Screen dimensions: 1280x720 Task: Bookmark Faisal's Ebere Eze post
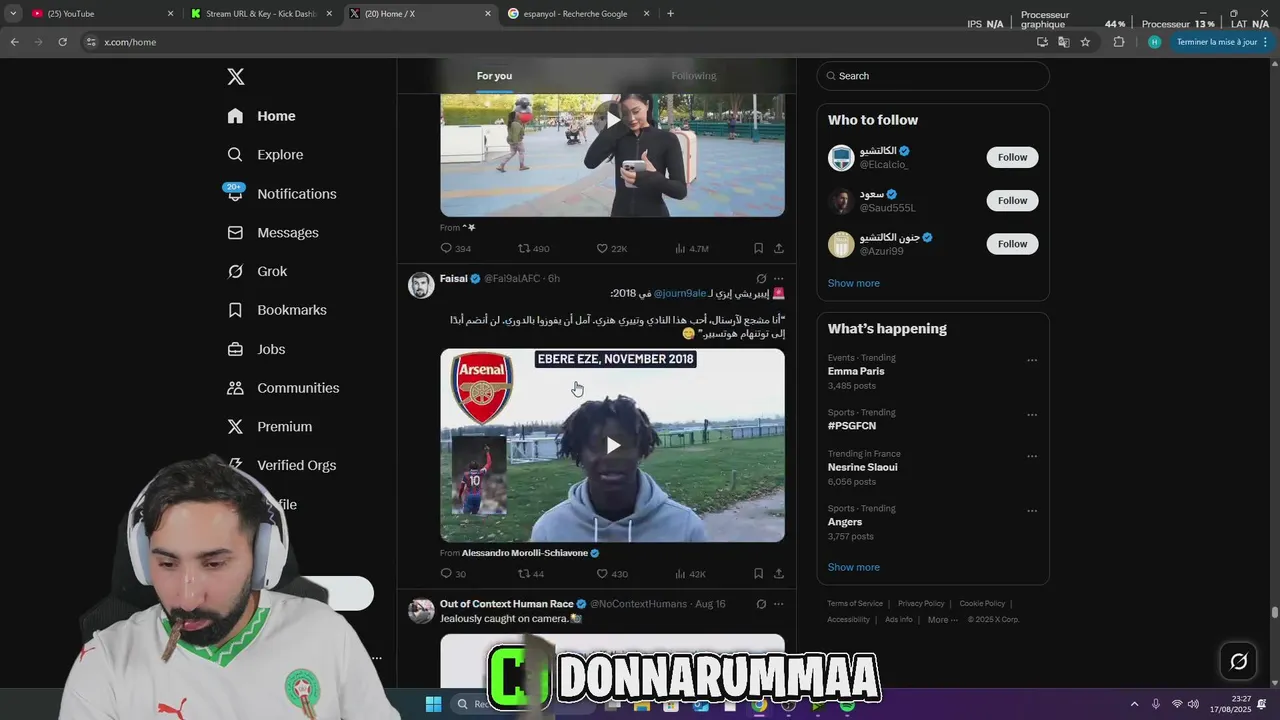tap(758, 574)
